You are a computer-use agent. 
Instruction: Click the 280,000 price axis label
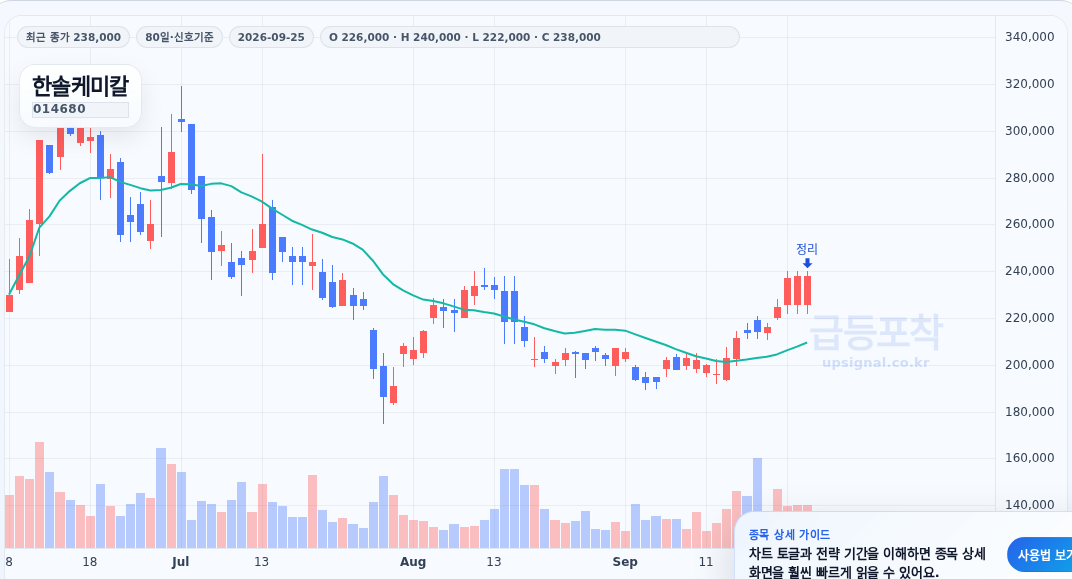point(1029,178)
